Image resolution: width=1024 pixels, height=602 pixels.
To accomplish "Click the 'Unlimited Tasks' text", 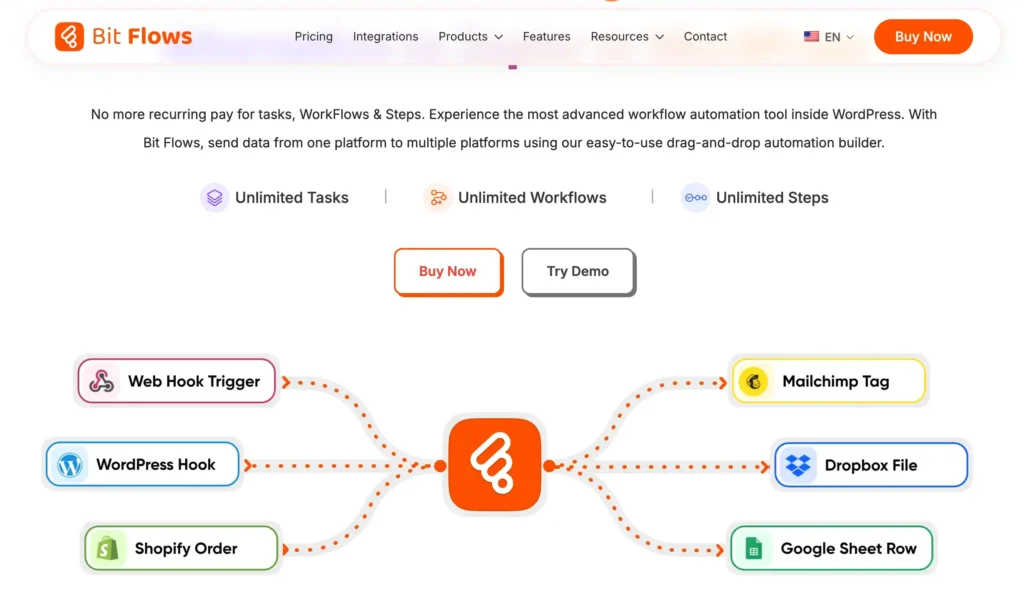I will [x=292, y=197].
